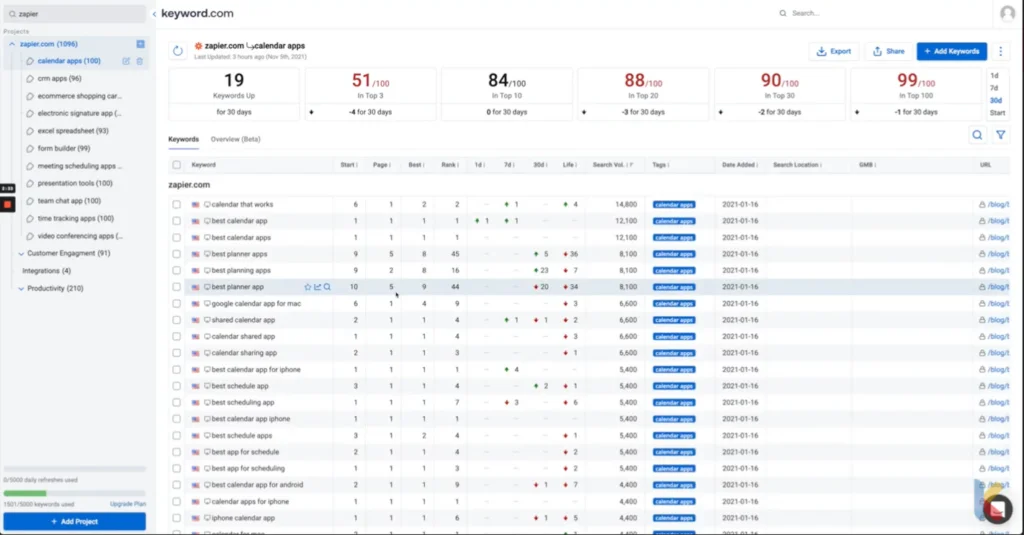1024x535 pixels.
Task: Check the box for best app for schedule
Action: pyautogui.click(x=176, y=452)
